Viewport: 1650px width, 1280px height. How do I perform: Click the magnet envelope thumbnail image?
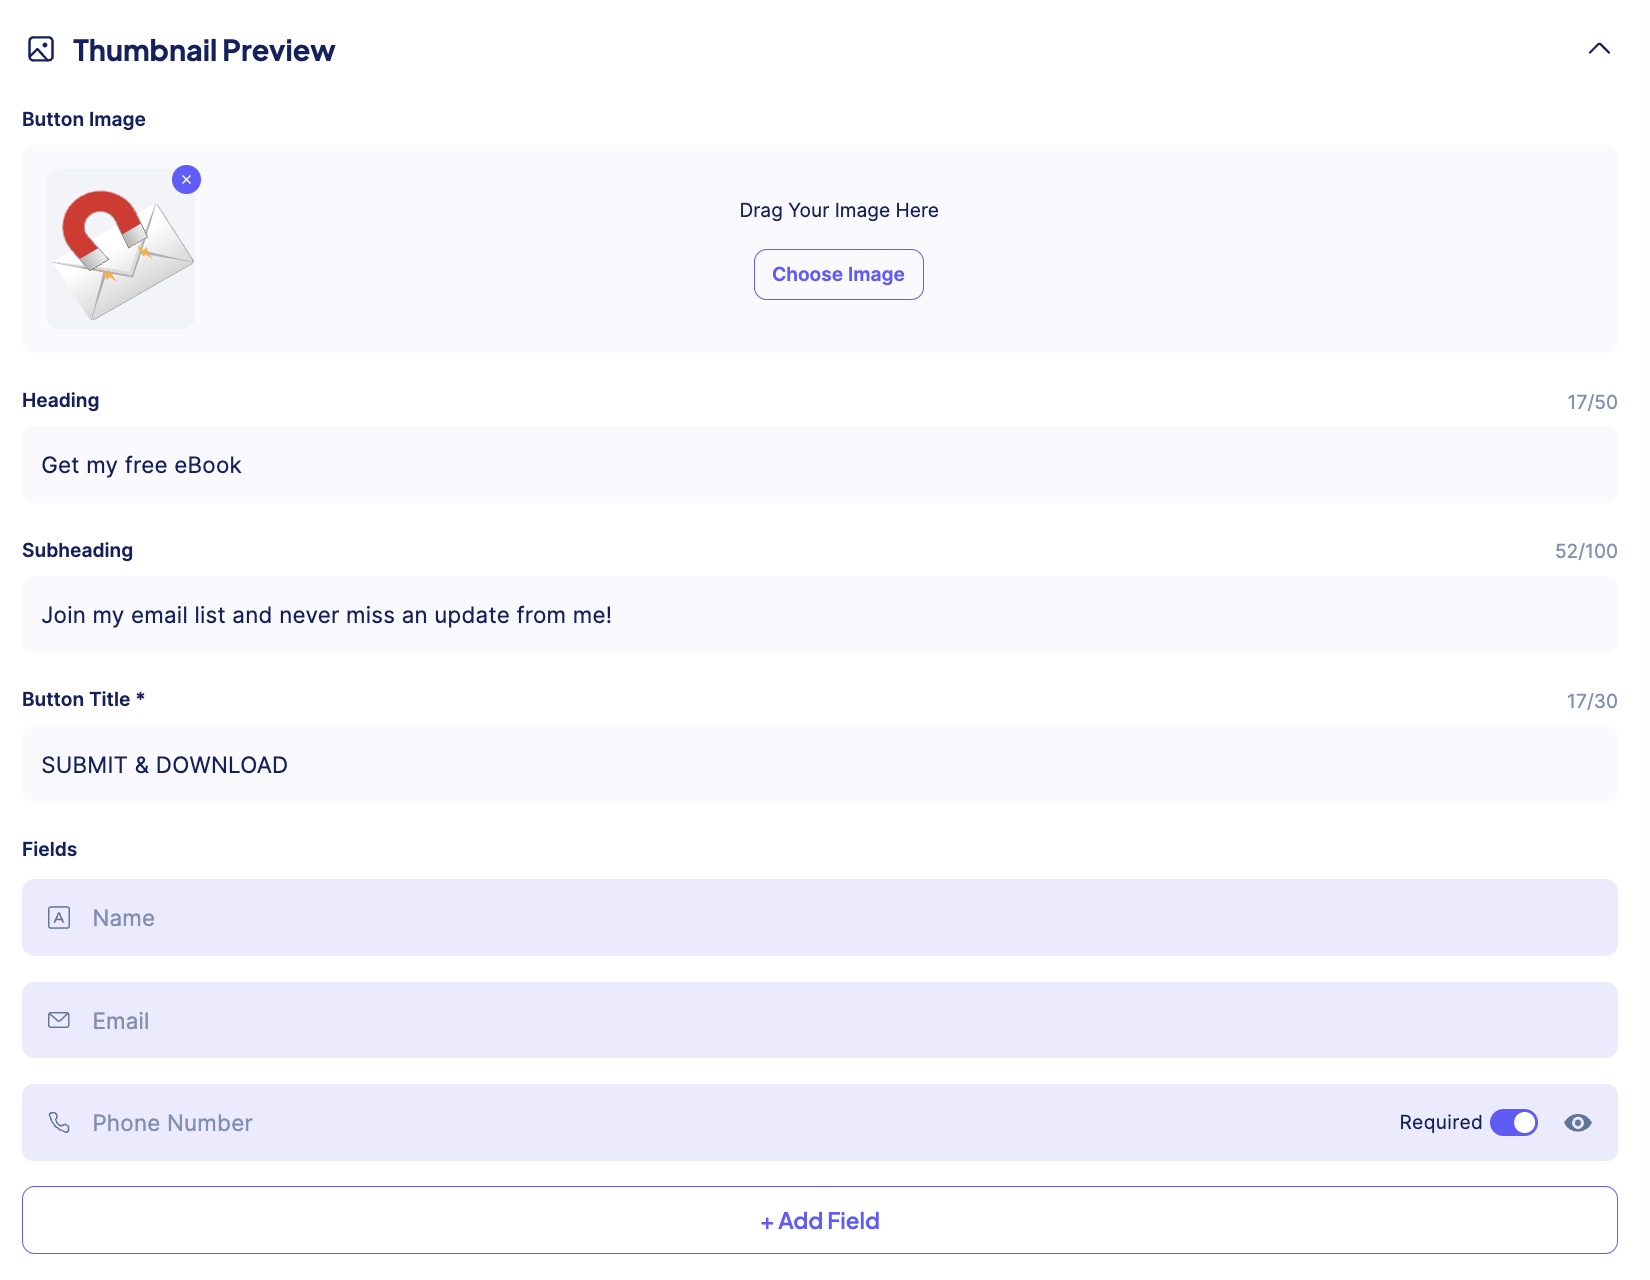120,249
